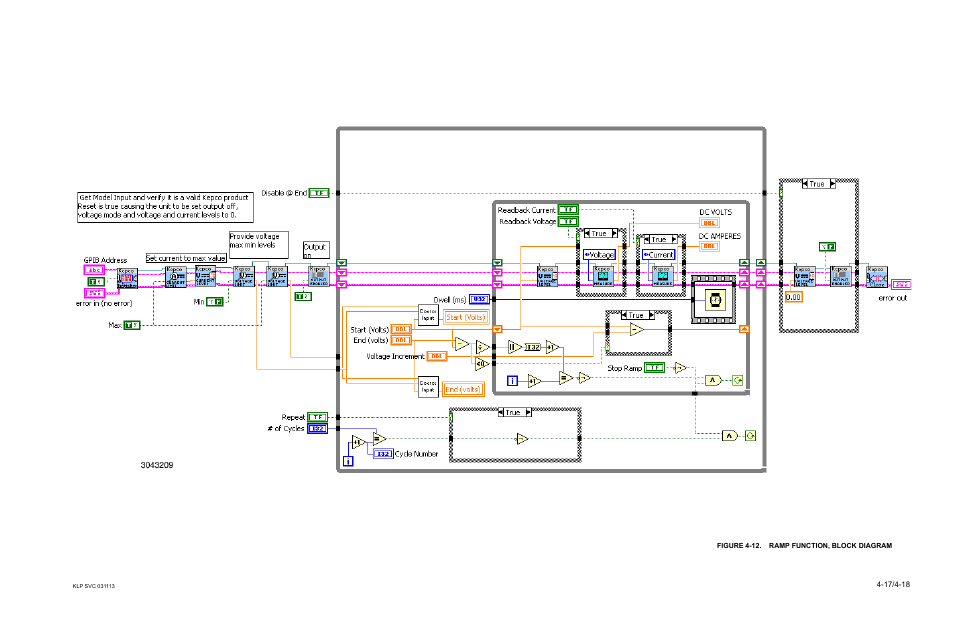Image resolution: width=954 pixels, height=618 pixels.
Task: Click the left arrow on the Voltage case selector
Action: pos(587,234)
